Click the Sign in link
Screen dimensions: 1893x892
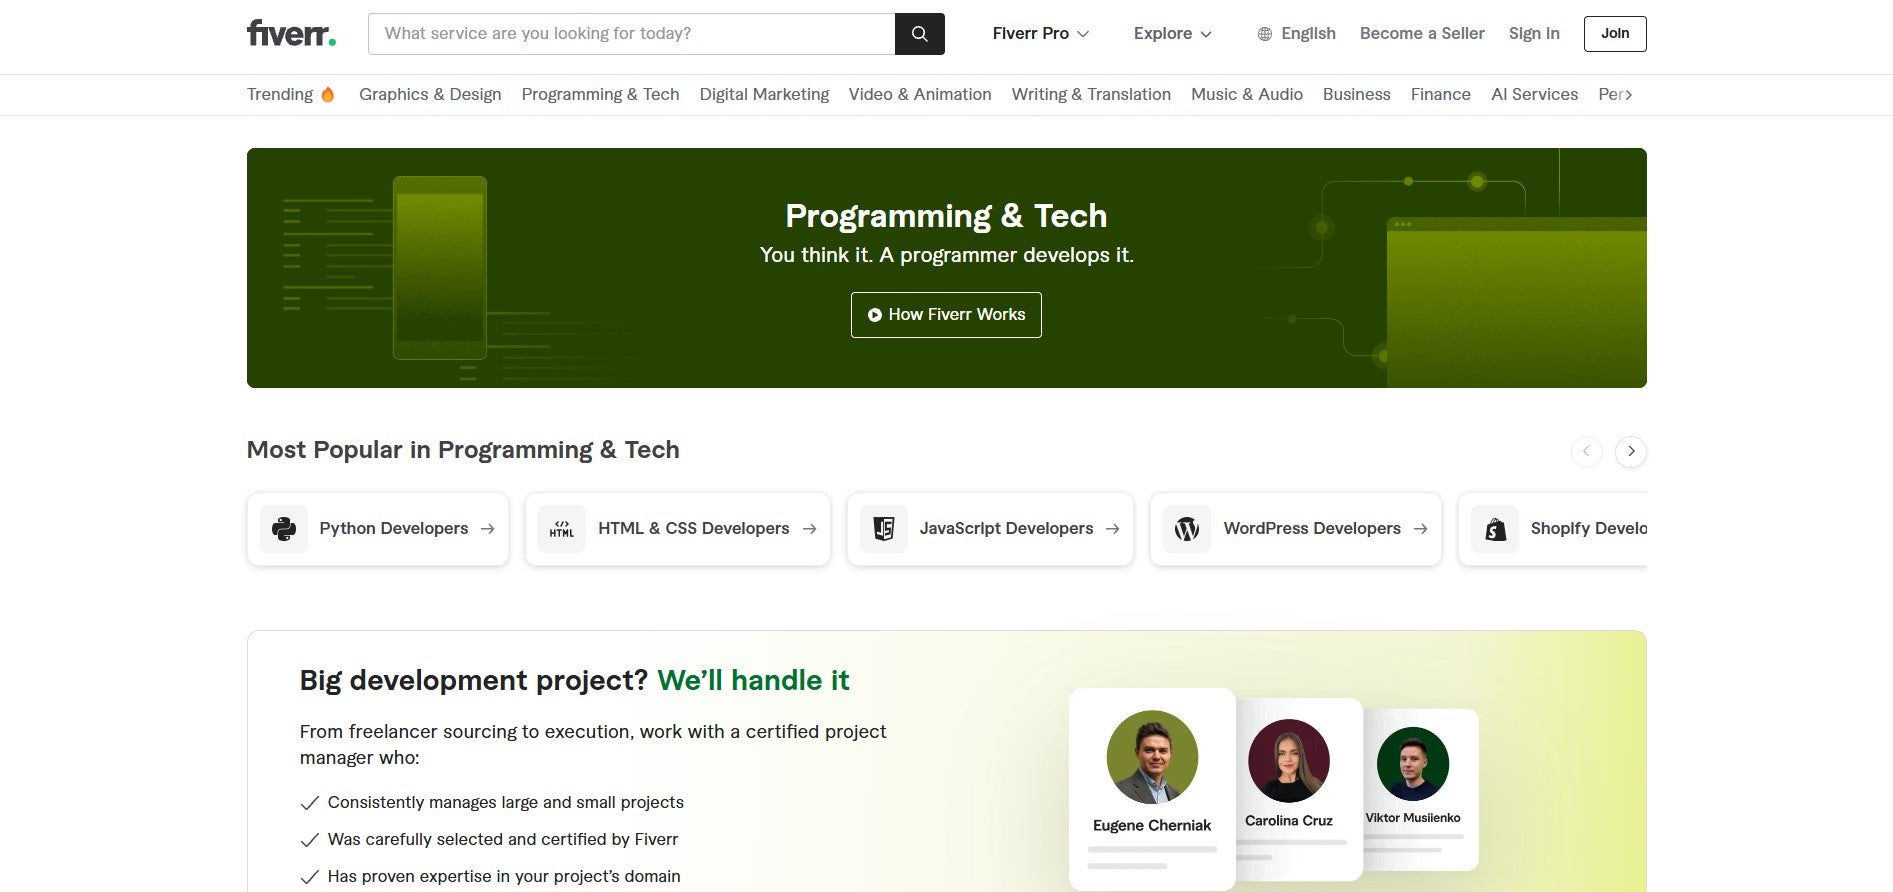pyautogui.click(x=1534, y=34)
